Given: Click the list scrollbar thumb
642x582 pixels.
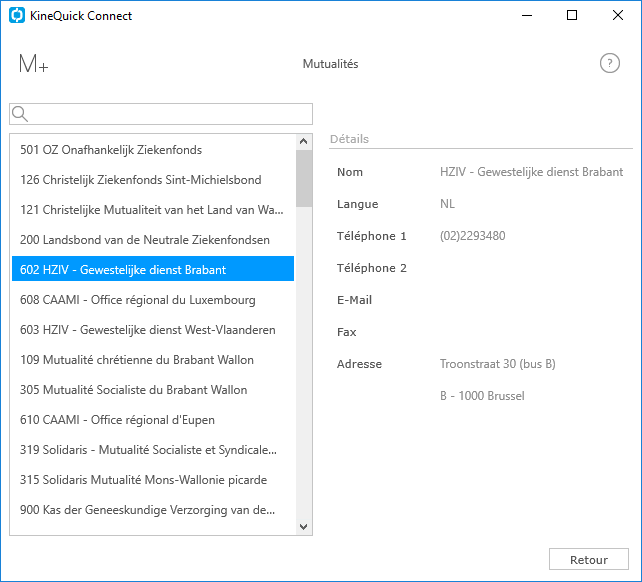Looking at the screenshot, I should click(x=304, y=178).
